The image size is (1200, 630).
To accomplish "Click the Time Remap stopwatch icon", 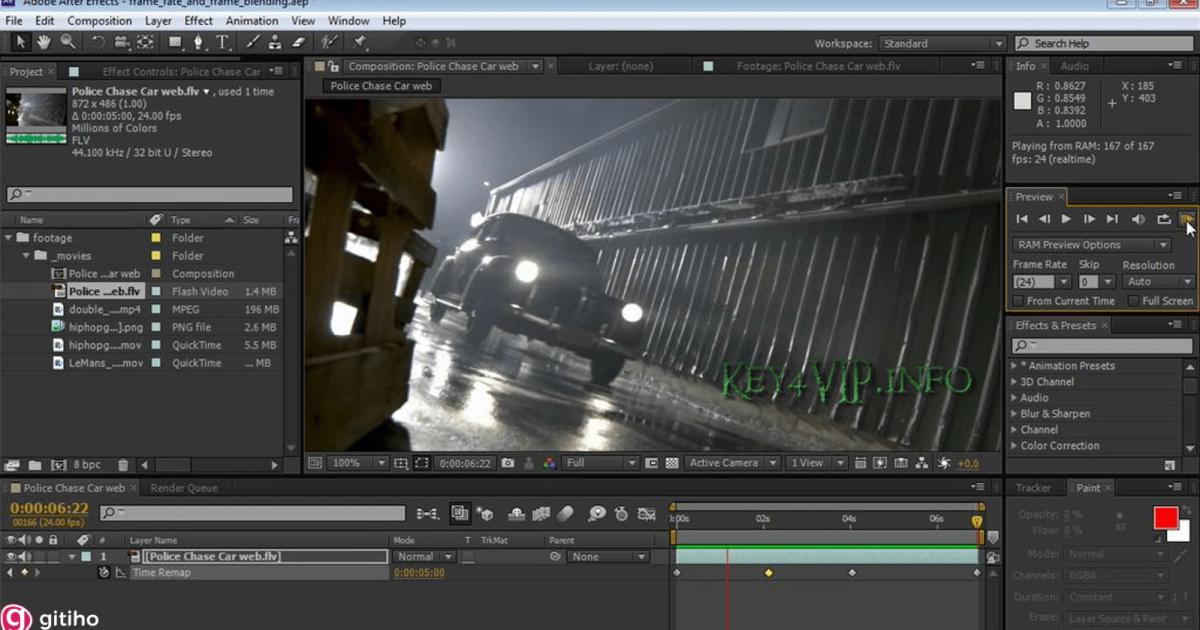I will click(x=103, y=573).
